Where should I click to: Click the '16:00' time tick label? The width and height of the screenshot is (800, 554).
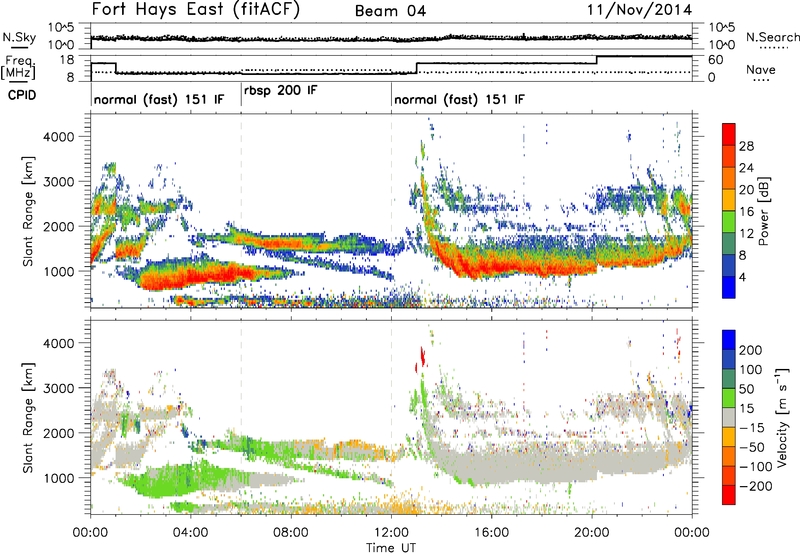491,533
